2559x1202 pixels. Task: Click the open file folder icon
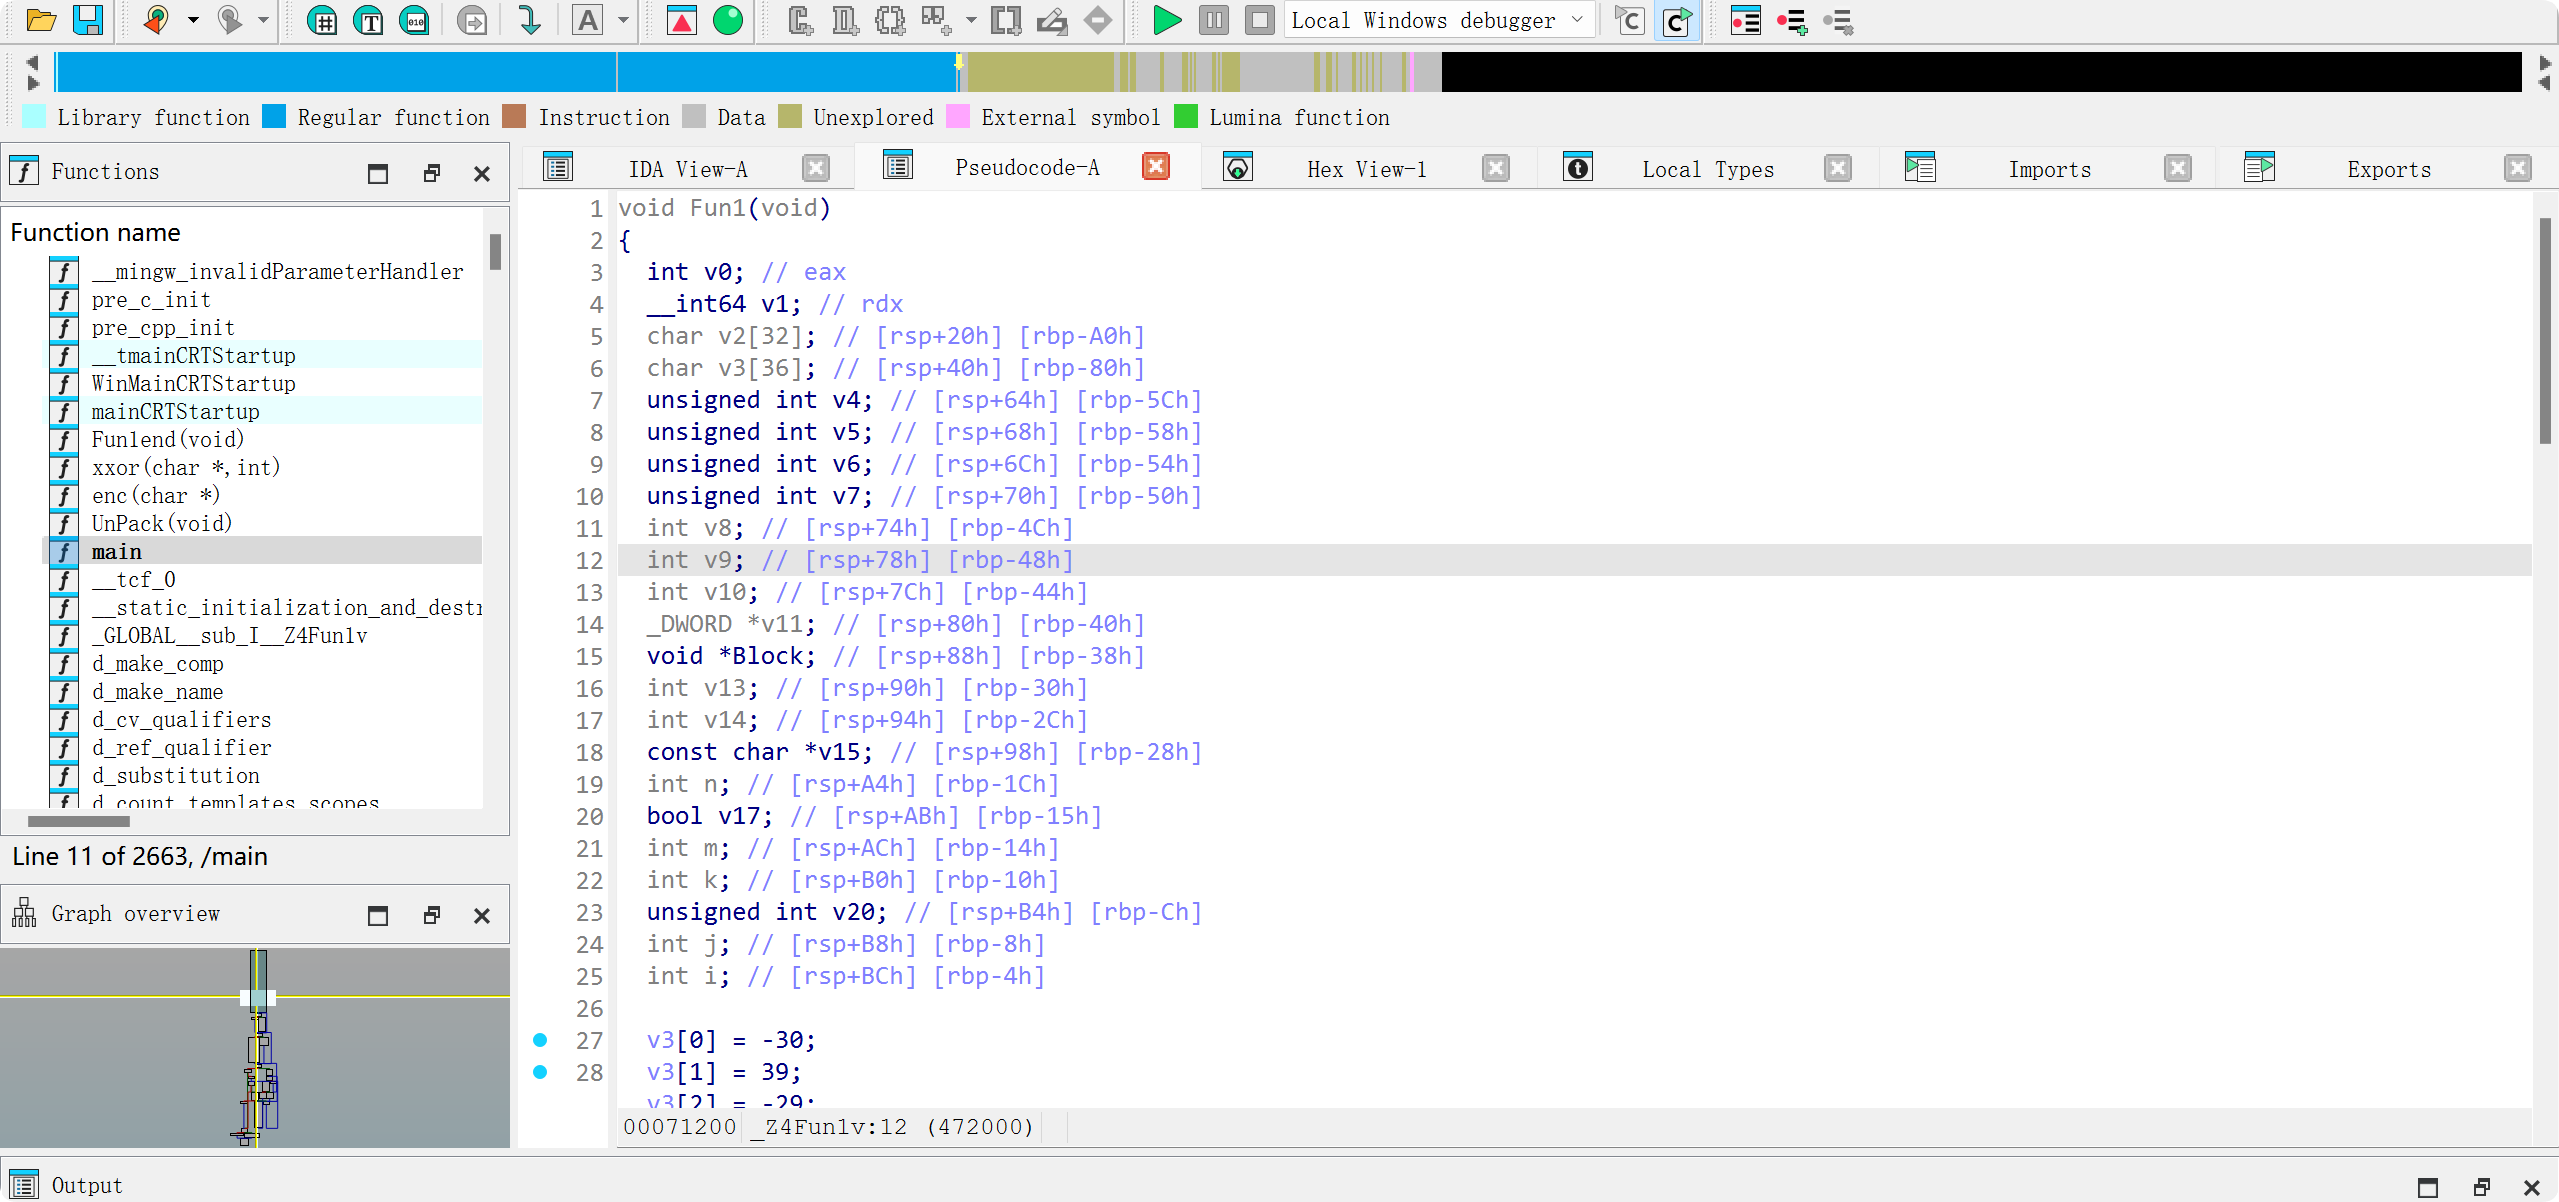point(41,20)
